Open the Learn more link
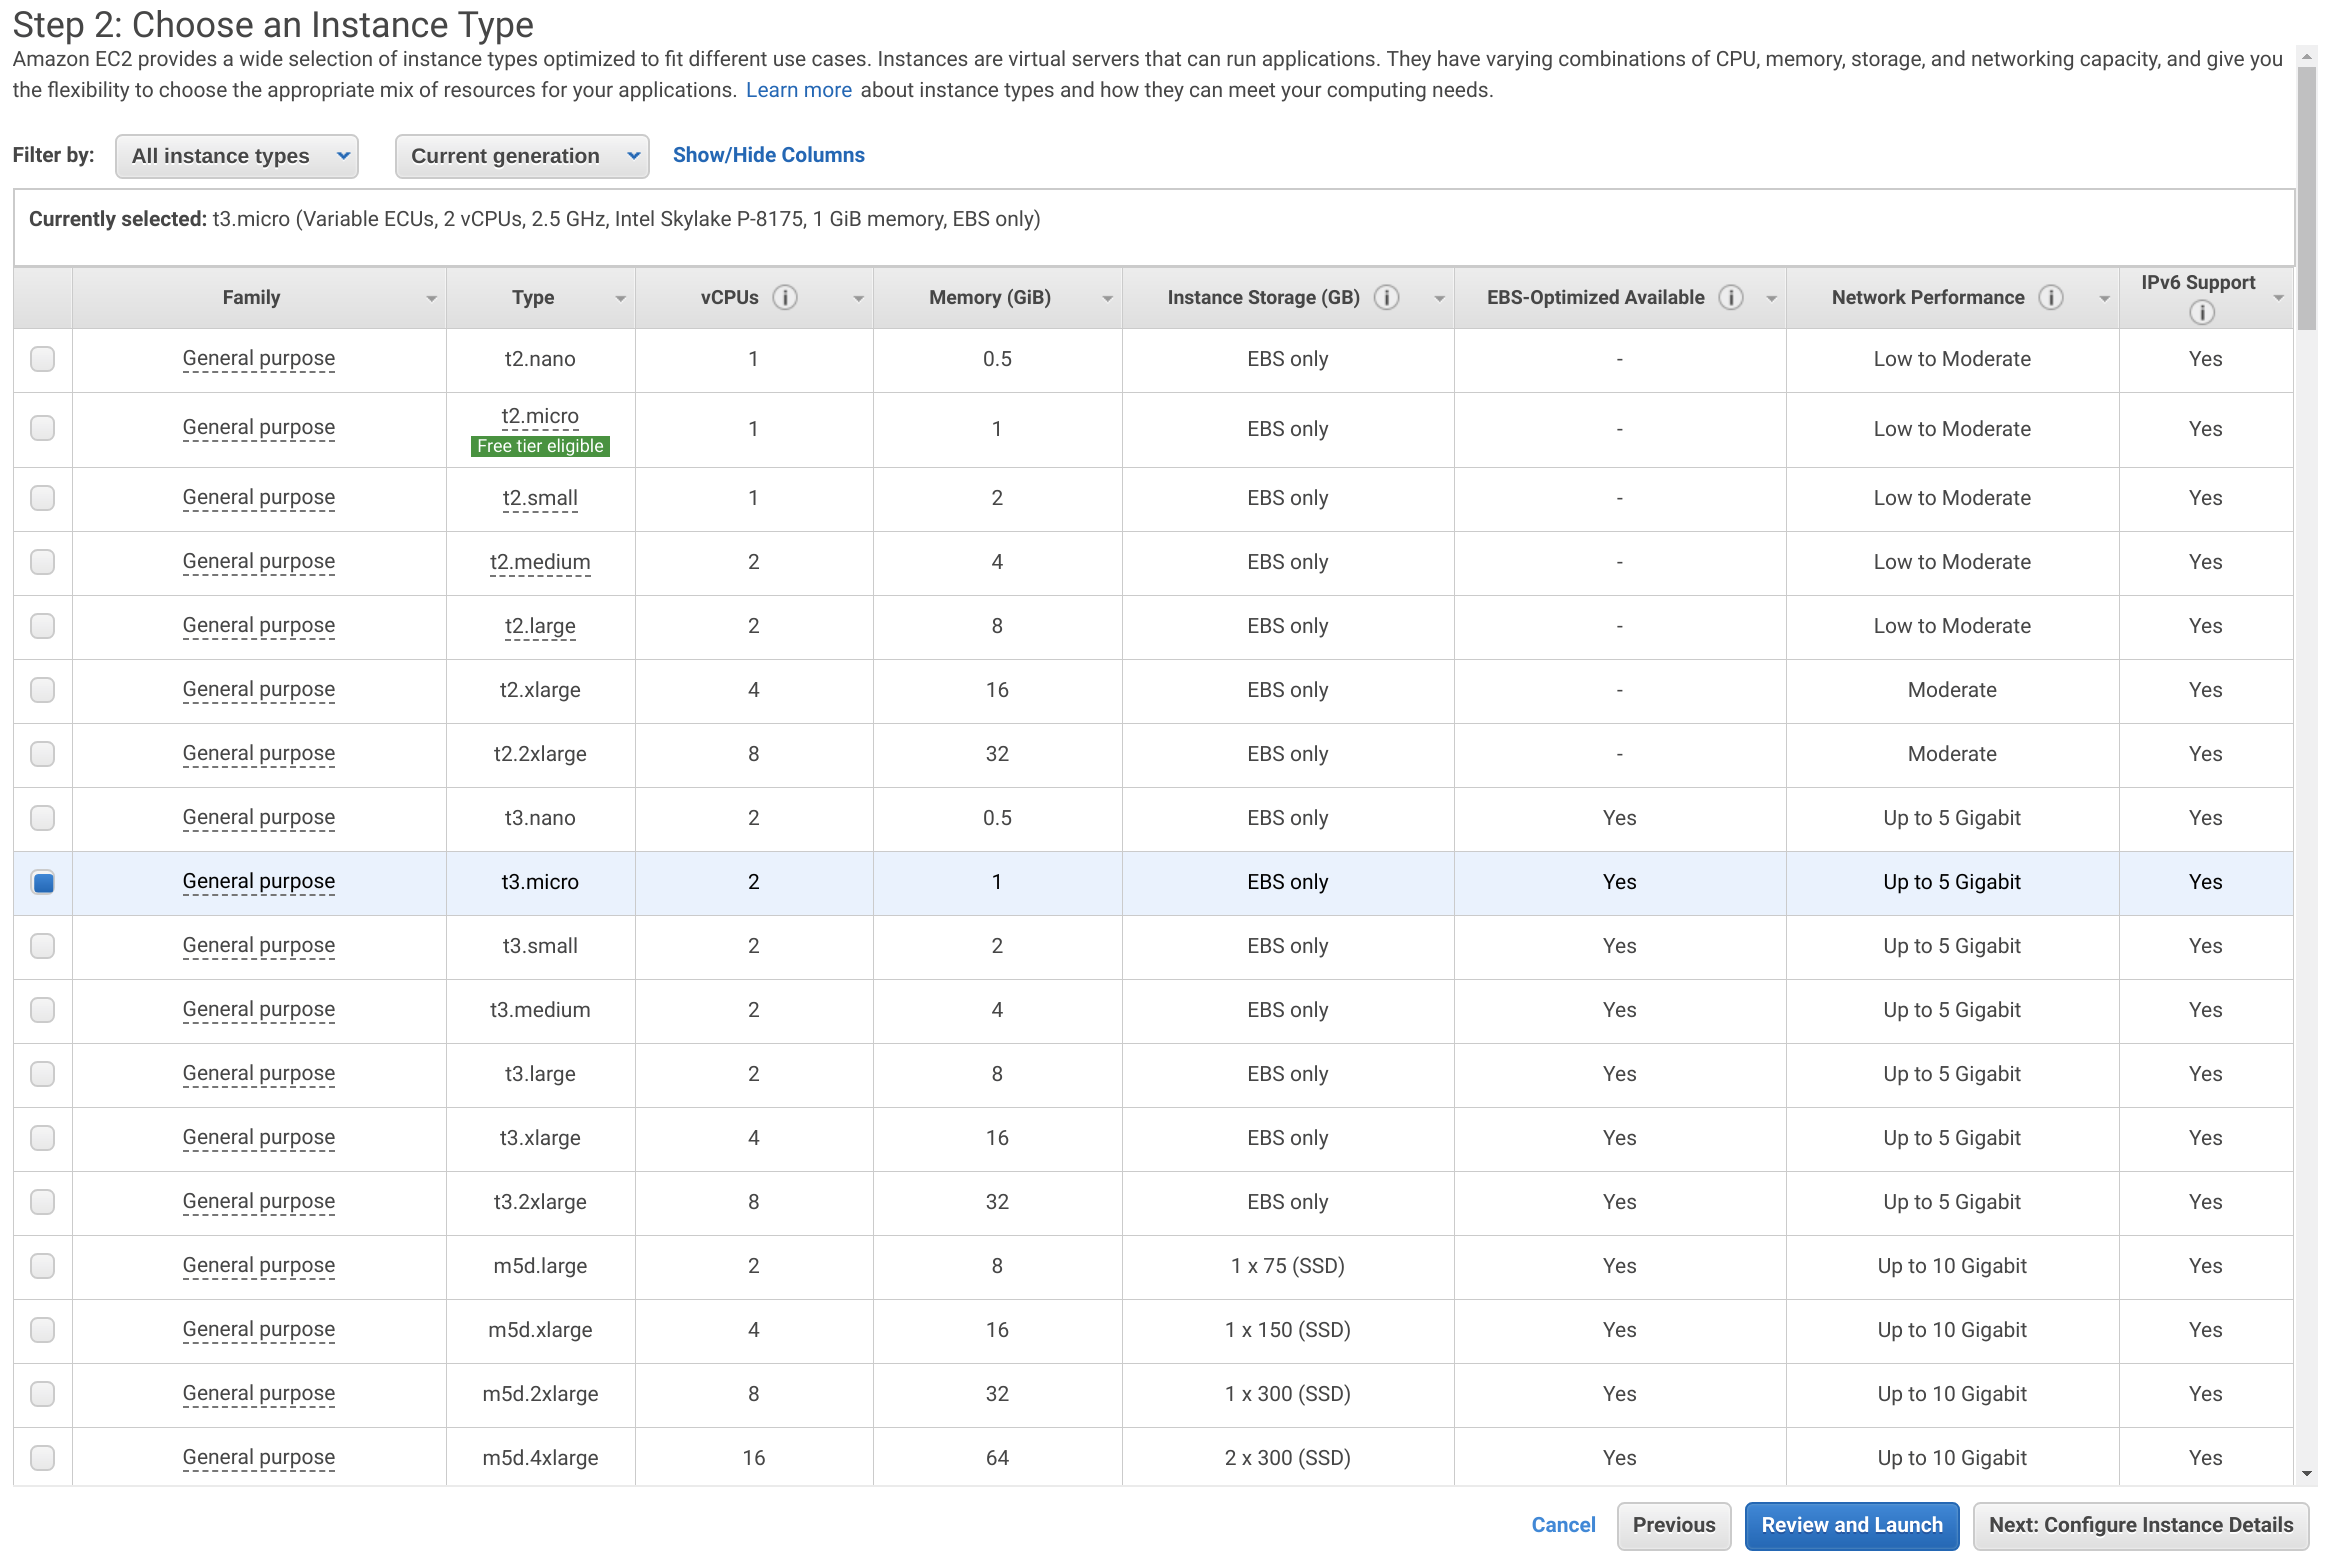The height and width of the screenshot is (1566, 2327). point(798,90)
